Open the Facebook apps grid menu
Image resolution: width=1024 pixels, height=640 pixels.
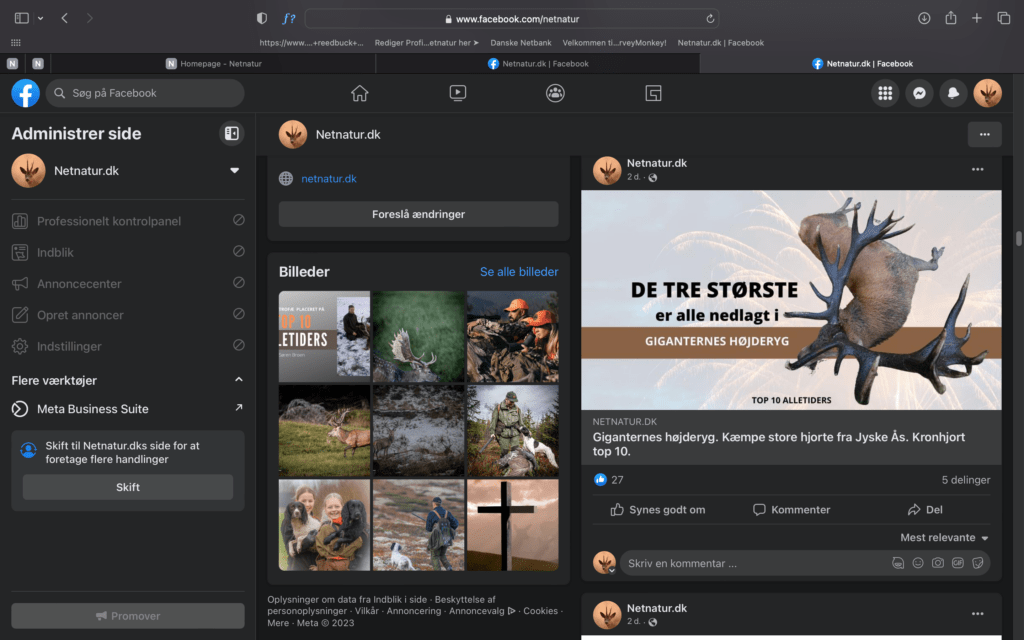(x=884, y=93)
